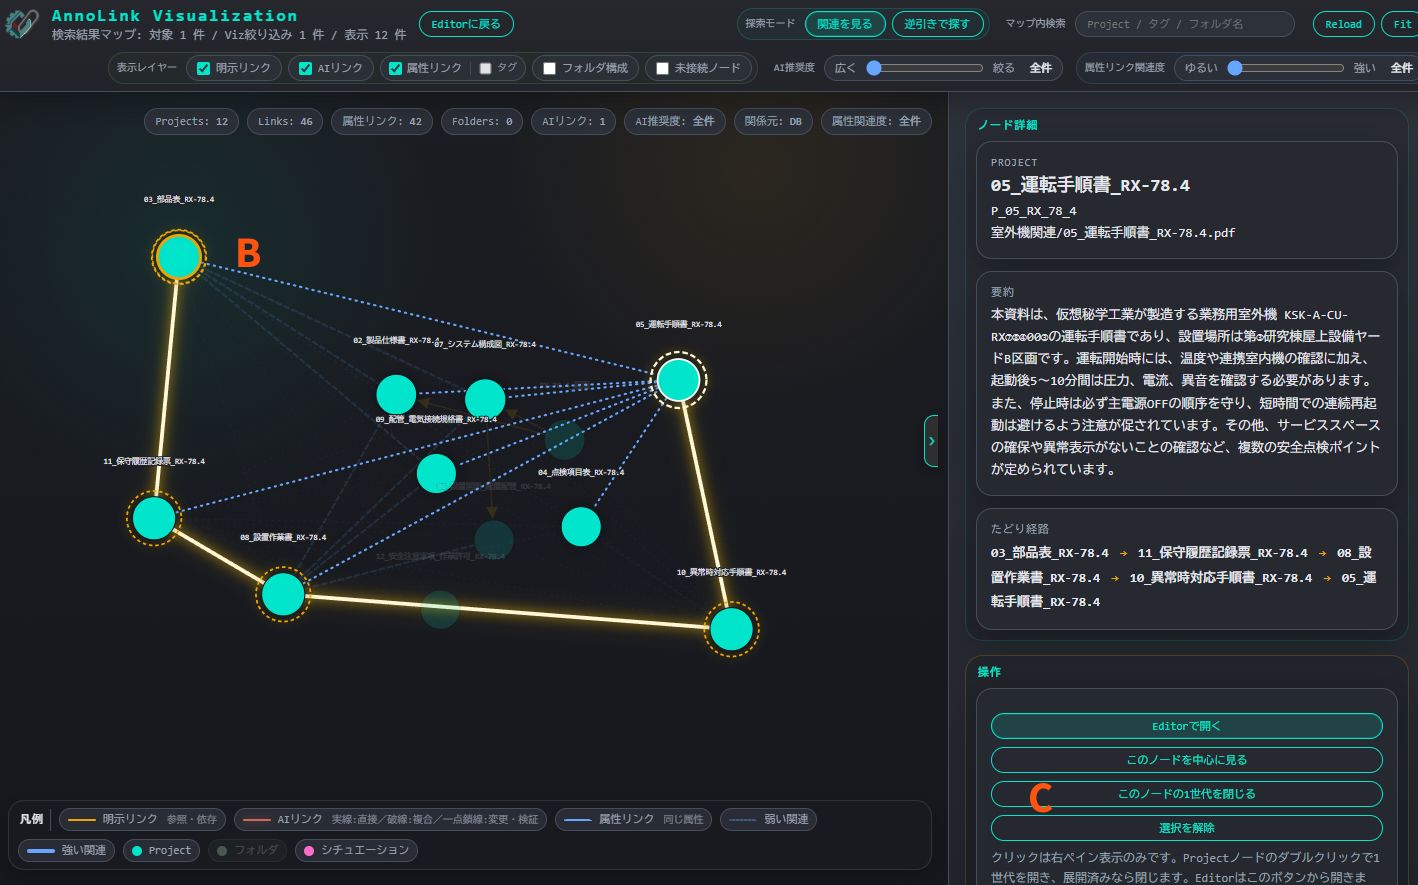Click the AI推奨度: 全件 stat chip
Image resolution: width=1418 pixels, height=885 pixels.
[675, 121]
